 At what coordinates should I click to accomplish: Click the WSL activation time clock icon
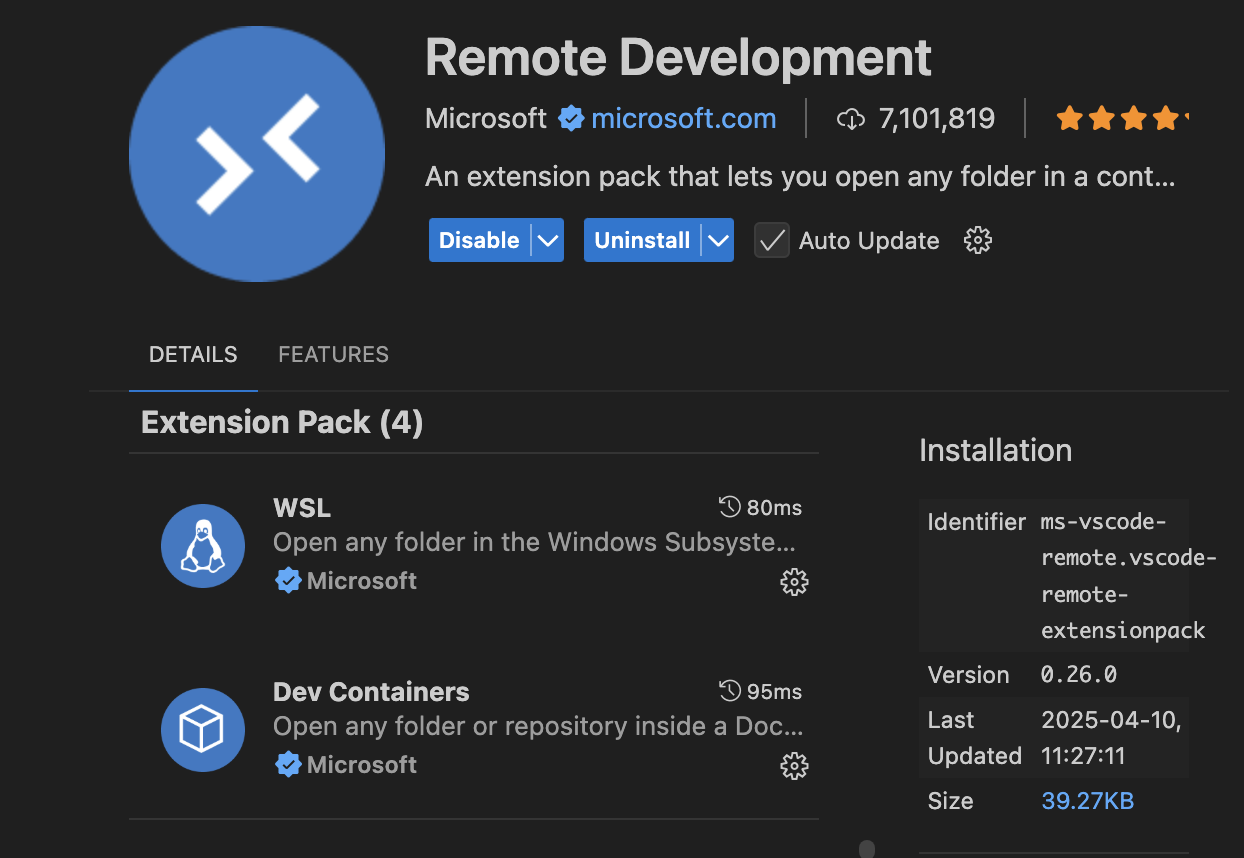pyautogui.click(x=730, y=508)
